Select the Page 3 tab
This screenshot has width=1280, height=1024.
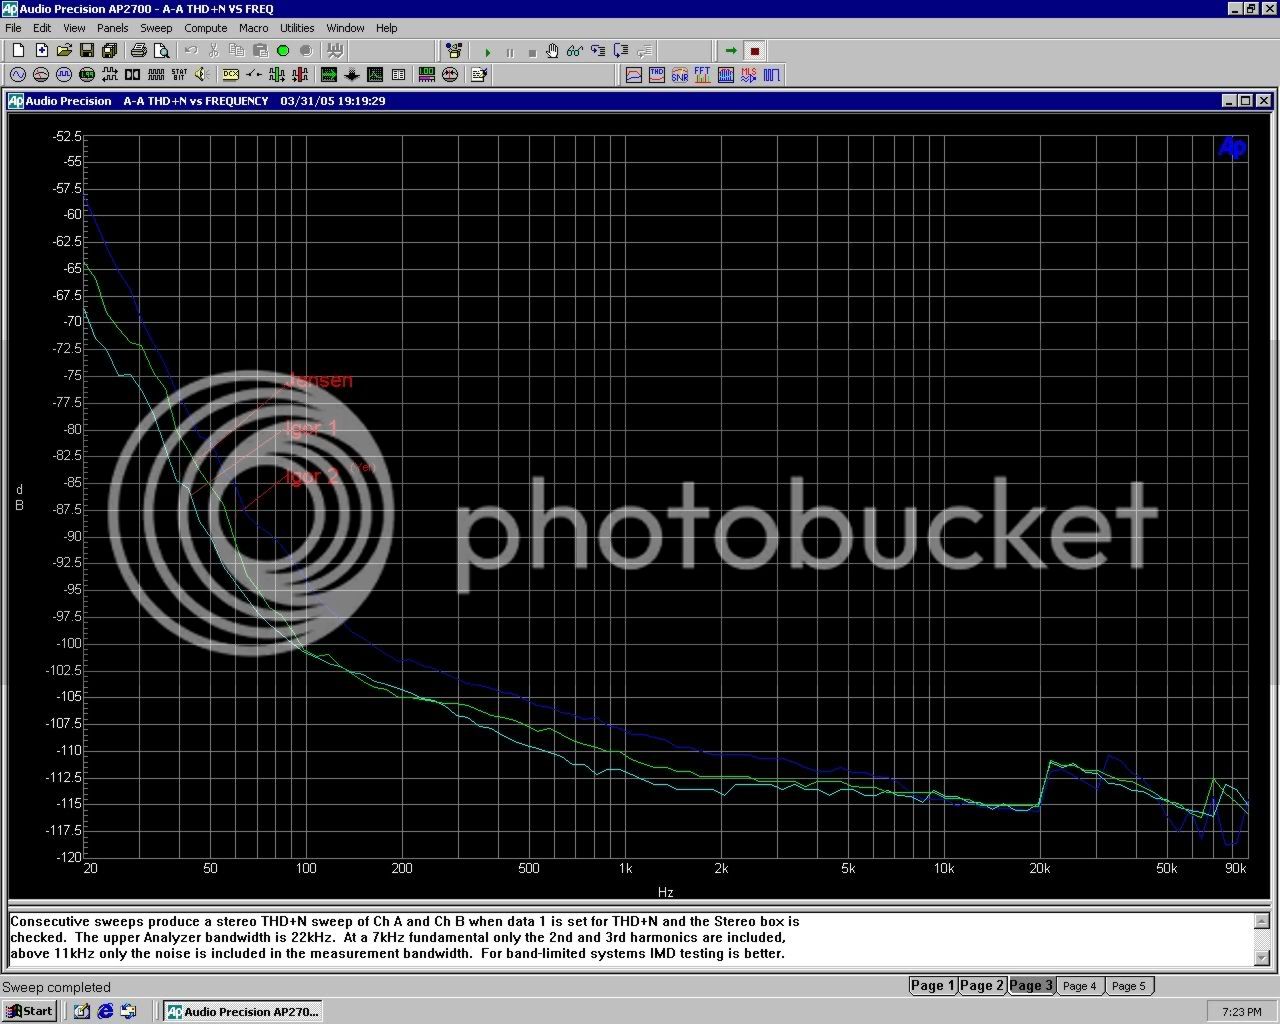1031,985
